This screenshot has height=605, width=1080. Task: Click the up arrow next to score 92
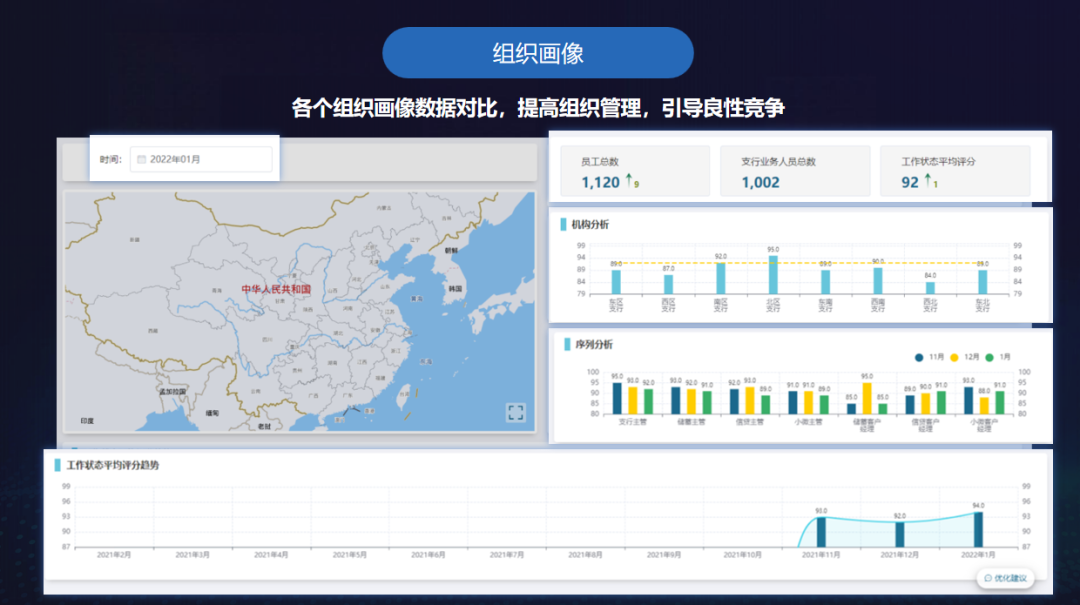[x=927, y=181]
